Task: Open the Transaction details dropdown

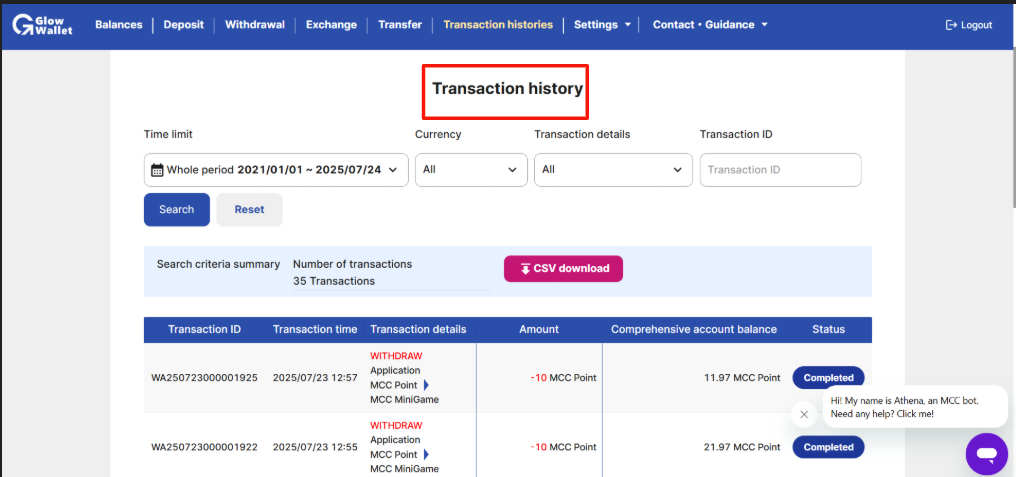Action: (612, 170)
